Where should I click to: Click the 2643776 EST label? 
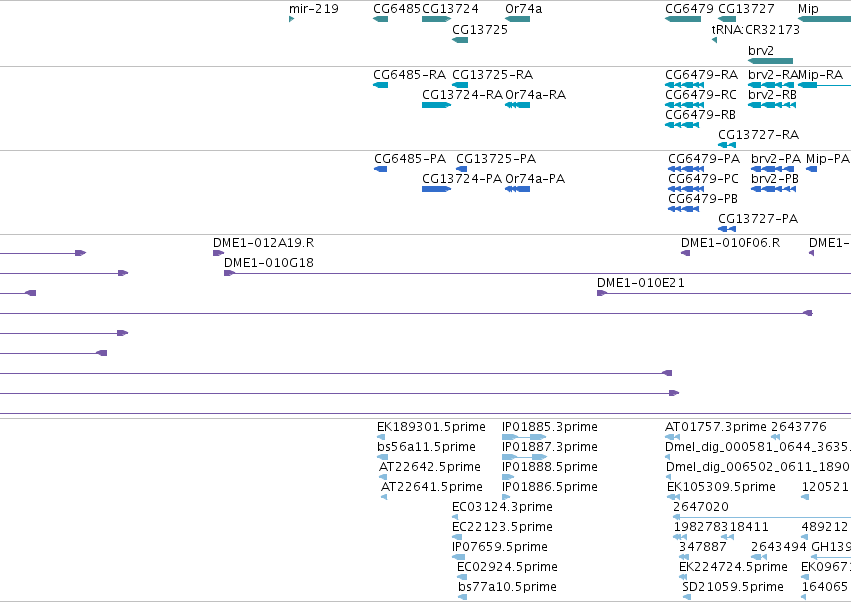[798, 427]
